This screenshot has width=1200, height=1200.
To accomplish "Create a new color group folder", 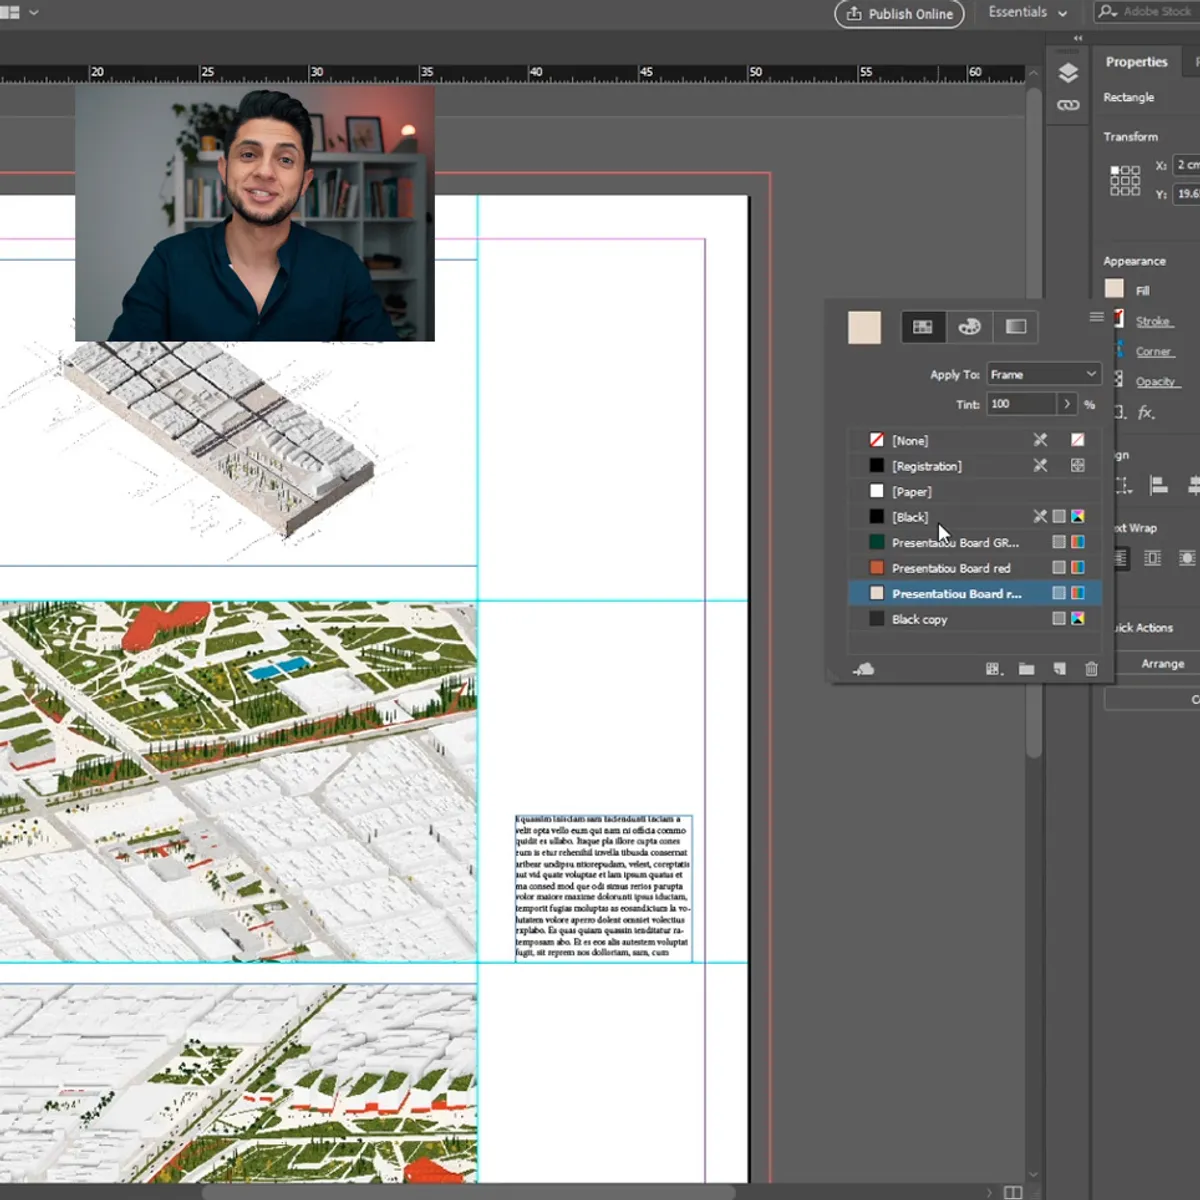I will (1026, 668).
